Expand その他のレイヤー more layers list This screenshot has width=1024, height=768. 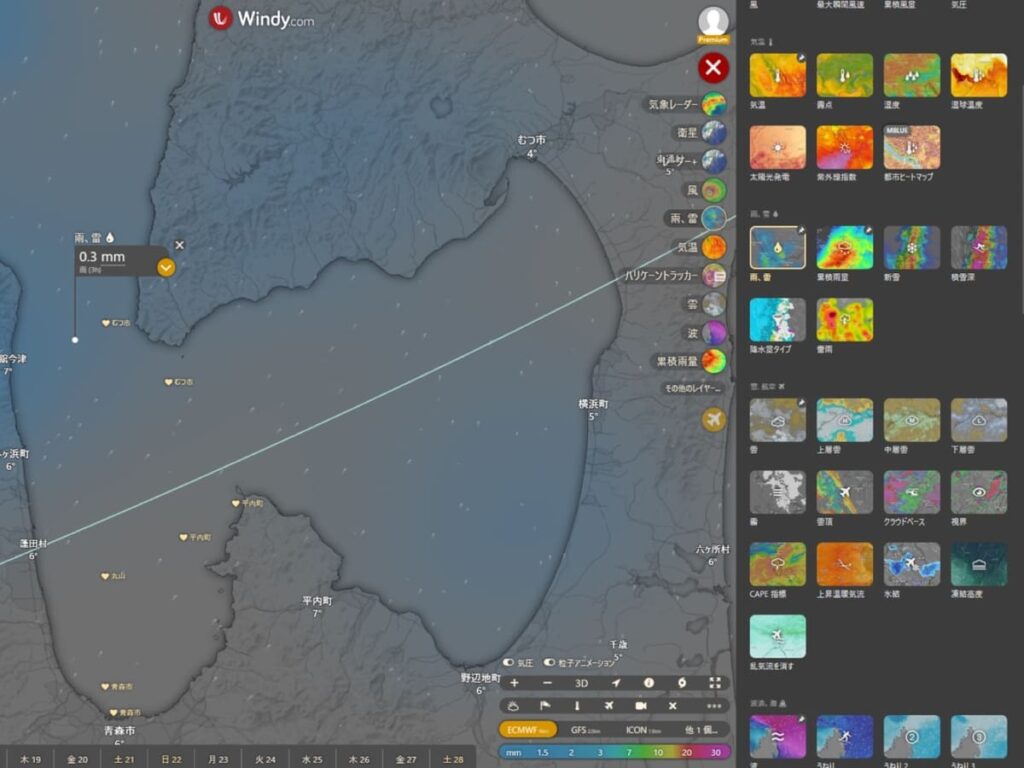click(690, 388)
